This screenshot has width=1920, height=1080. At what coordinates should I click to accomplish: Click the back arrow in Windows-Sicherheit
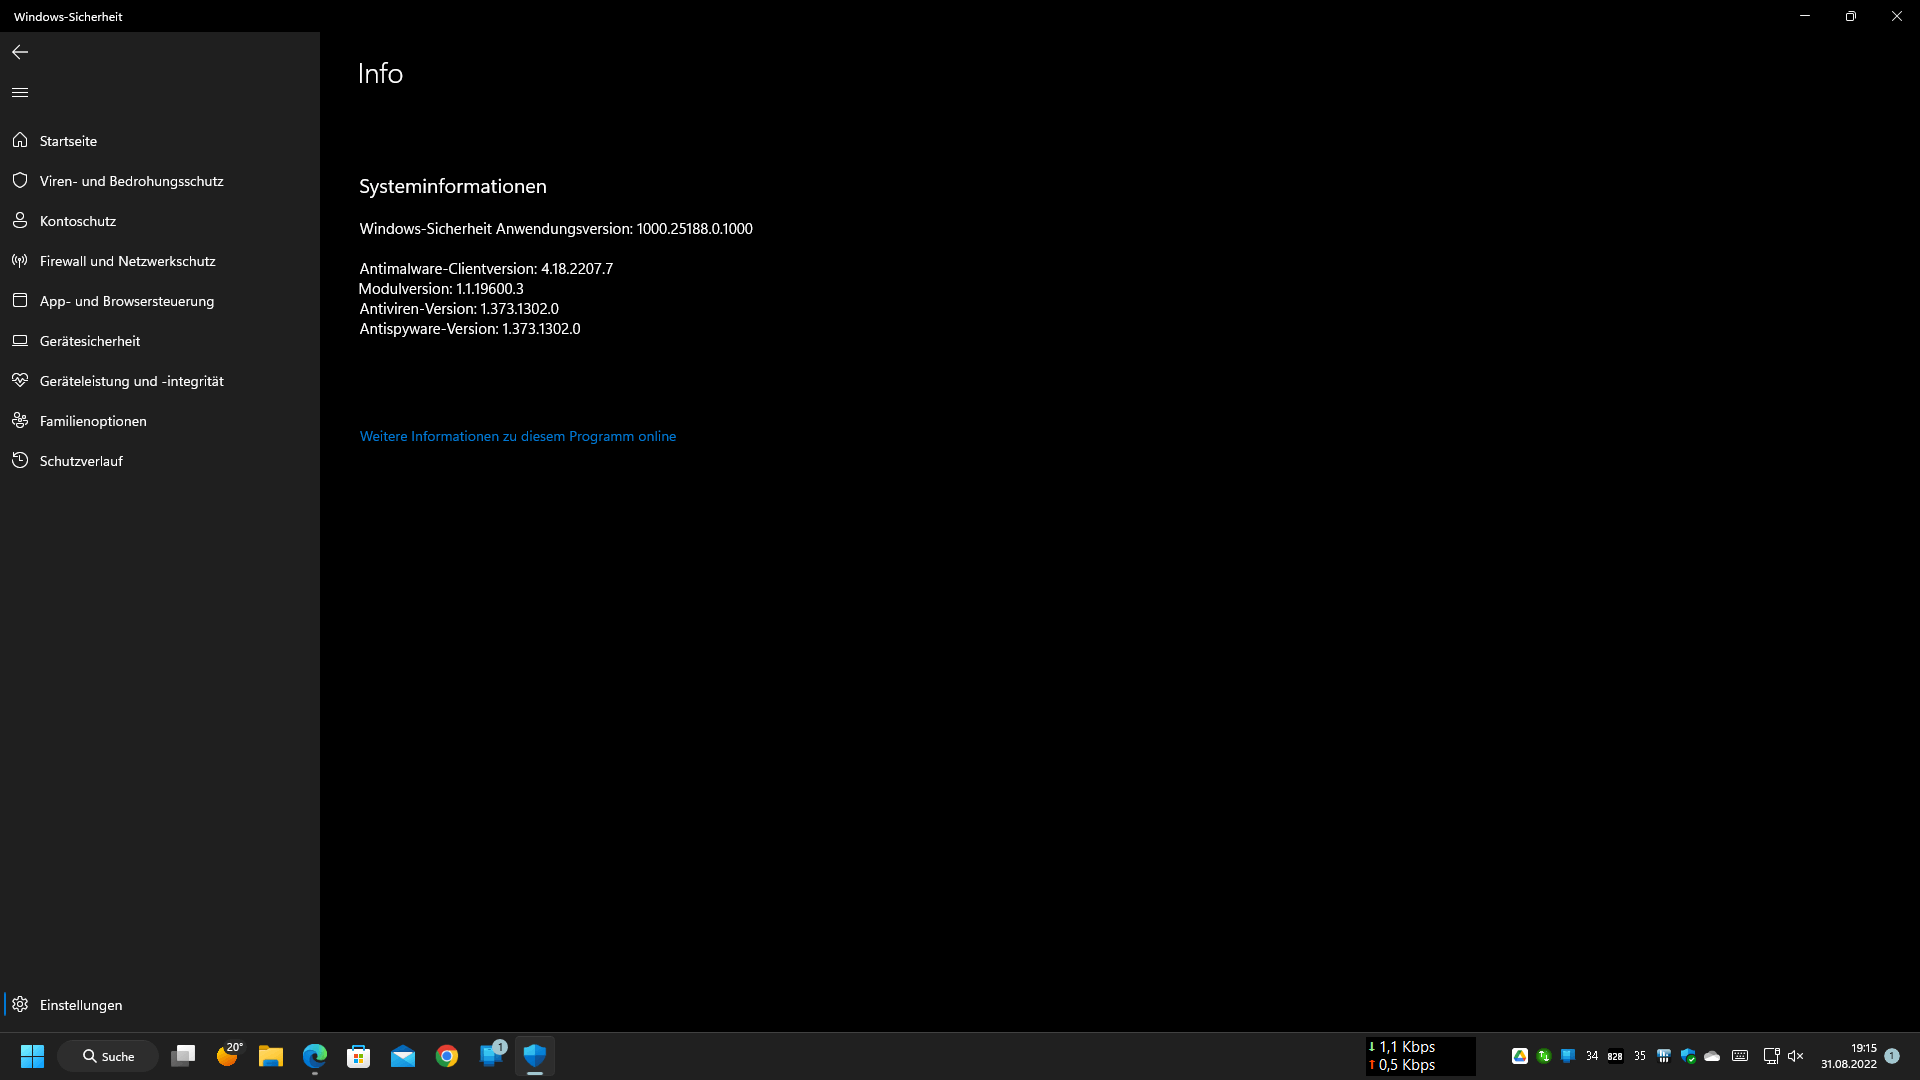tap(20, 52)
